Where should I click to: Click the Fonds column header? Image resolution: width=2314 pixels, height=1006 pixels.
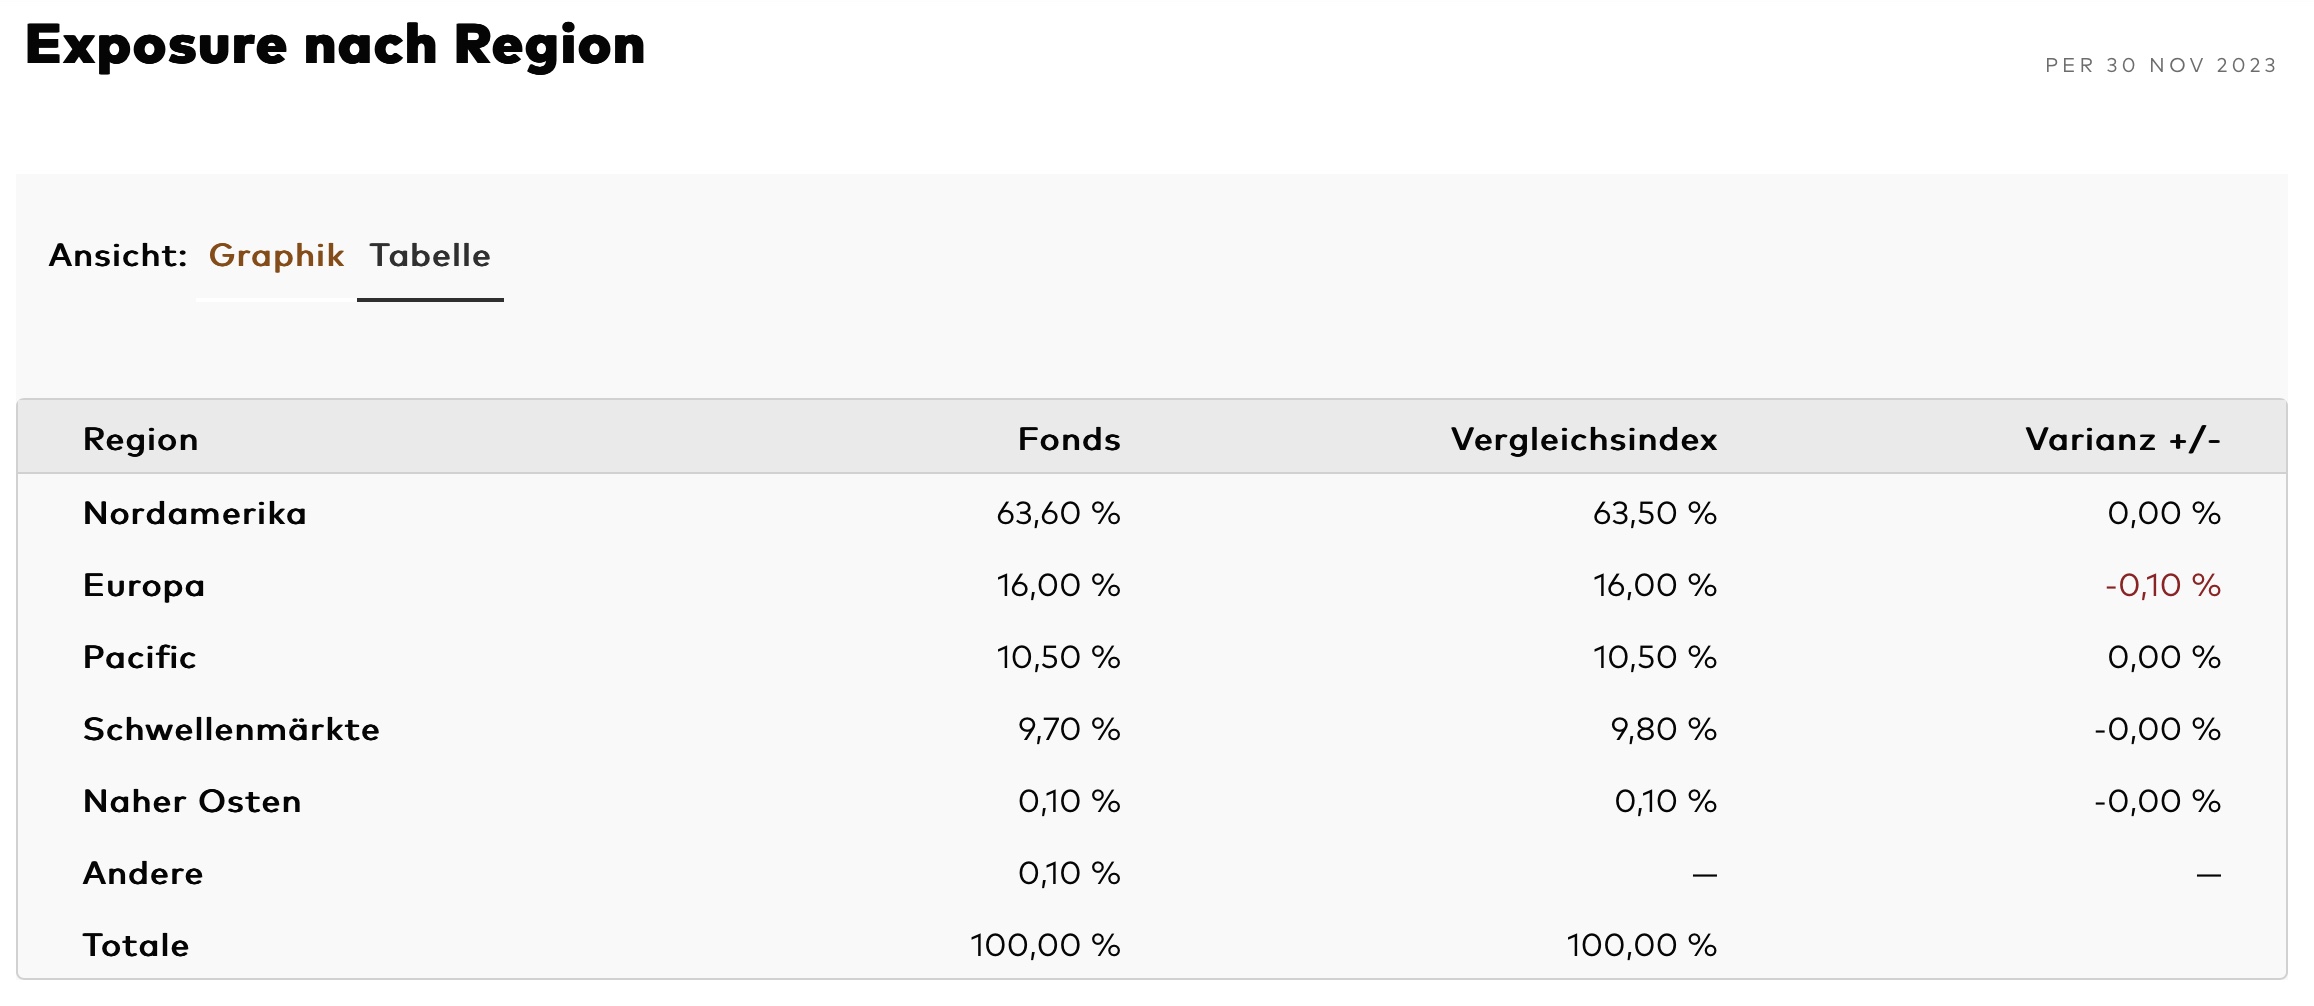pyautogui.click(x=1068, y=439)
